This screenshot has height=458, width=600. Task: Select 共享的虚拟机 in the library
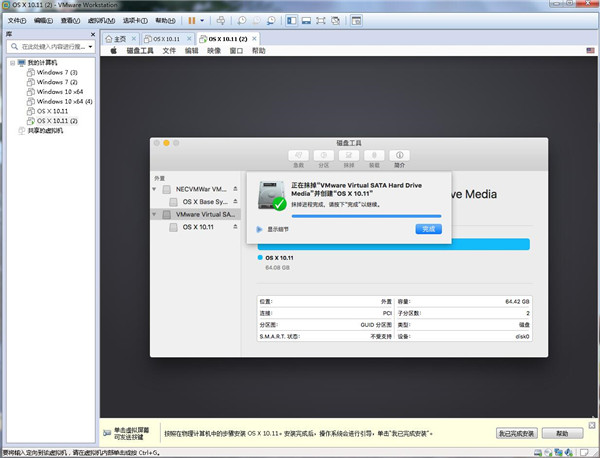(x=41, y=131)
